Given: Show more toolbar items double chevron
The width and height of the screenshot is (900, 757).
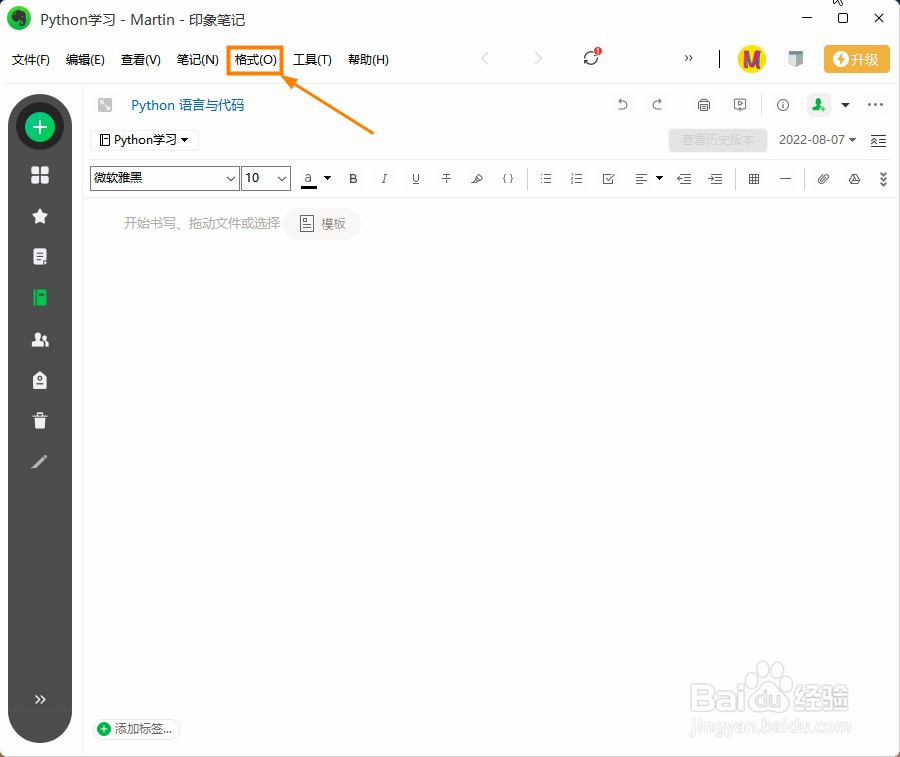Looking at the screenshot, I should click(x=688, y=58).
